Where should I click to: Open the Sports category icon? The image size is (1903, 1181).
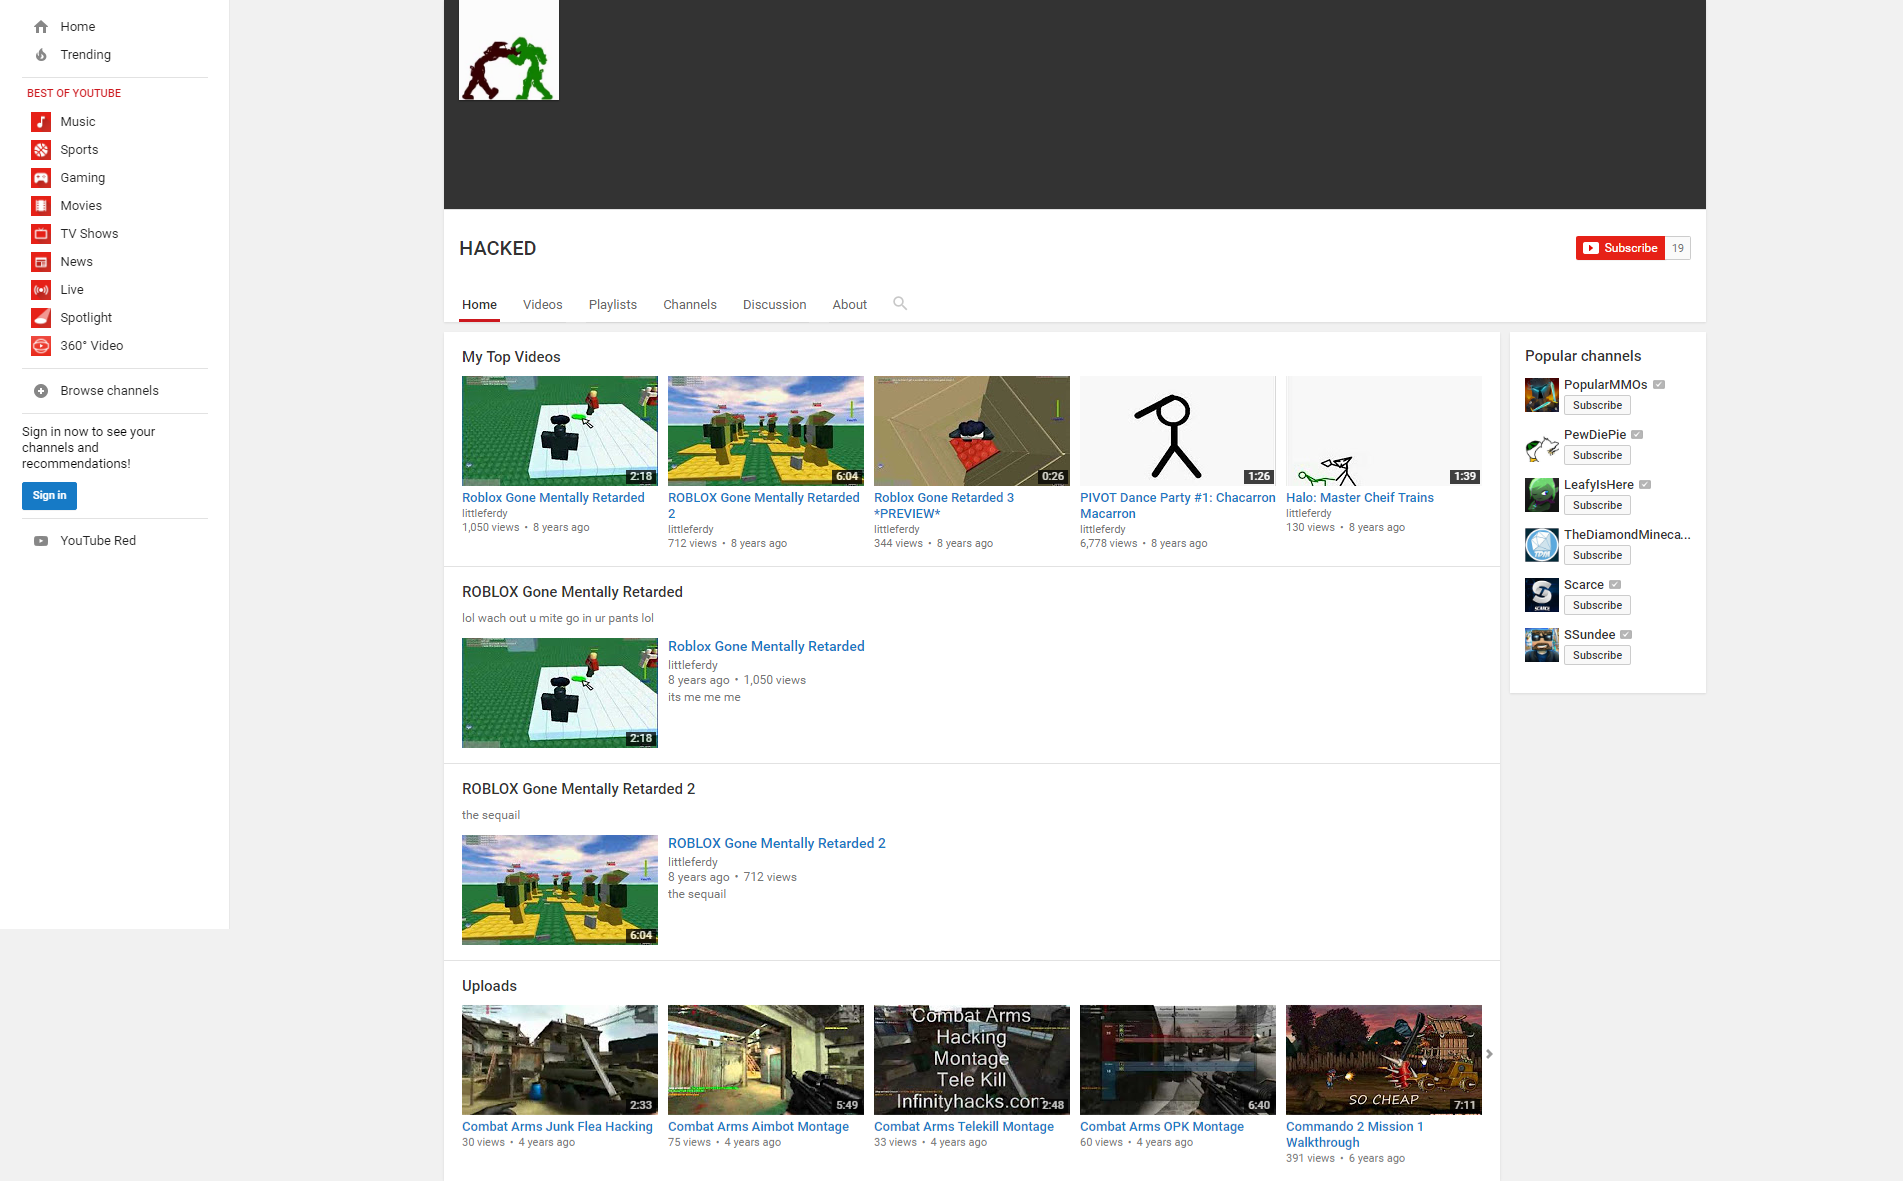pyautogui.click(x=41, y=150)
